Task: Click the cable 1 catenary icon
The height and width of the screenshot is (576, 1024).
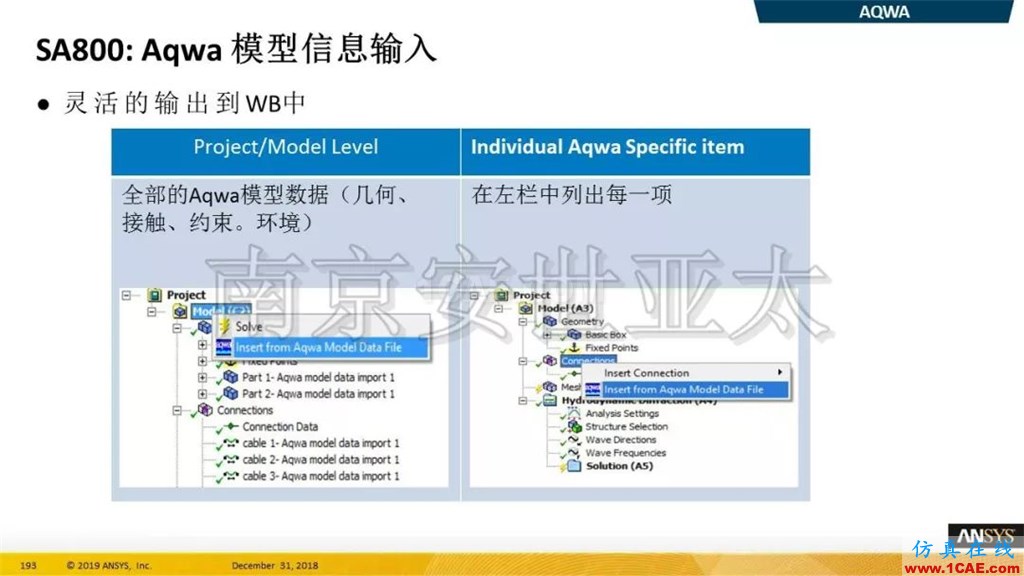Action: click(231, 443)
